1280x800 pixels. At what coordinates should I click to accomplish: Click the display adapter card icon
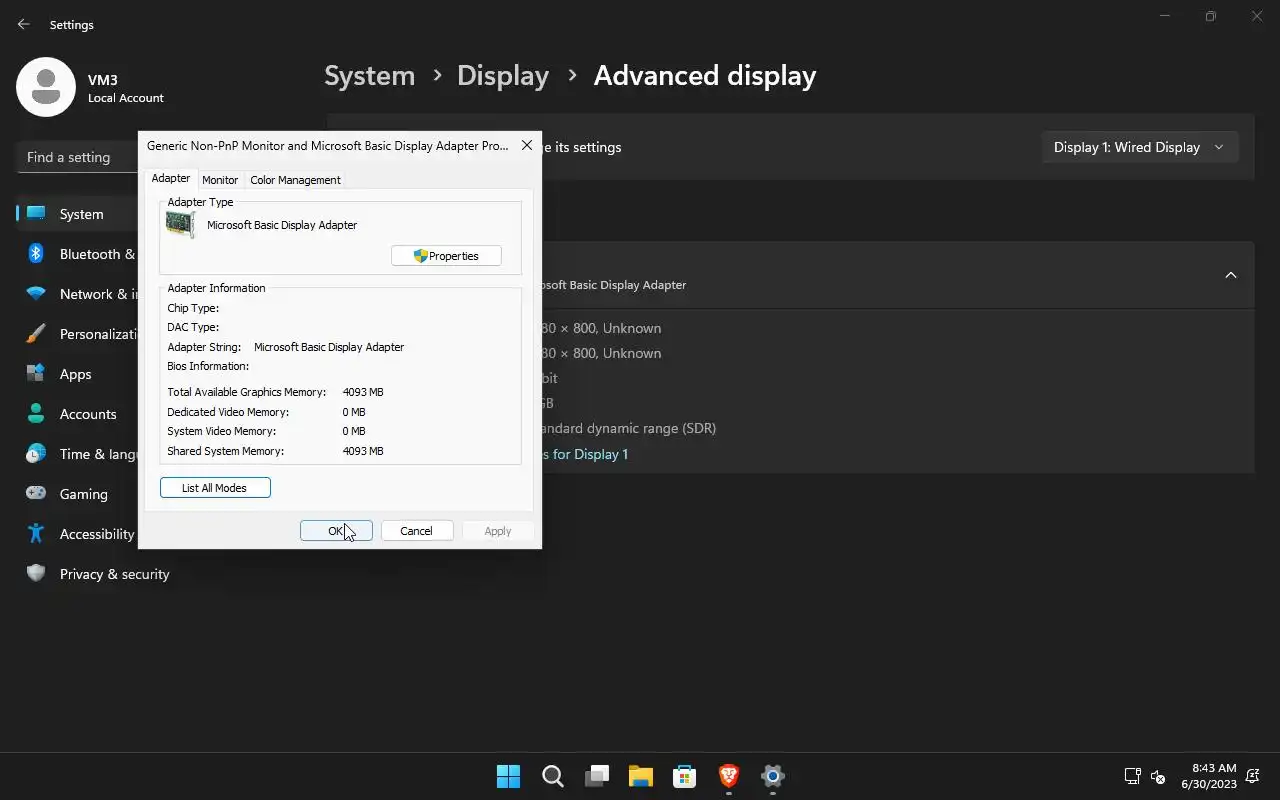pos(180,225)
